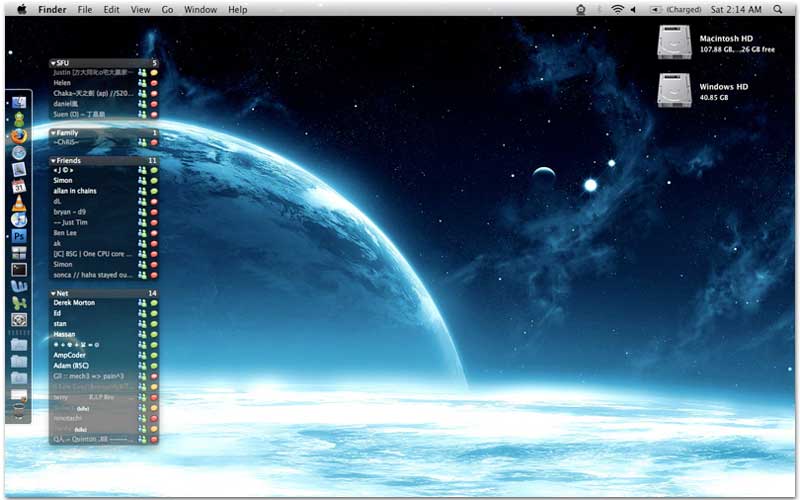
Task: Launch Safari compass icon in dock
Action: click(19, 153)
